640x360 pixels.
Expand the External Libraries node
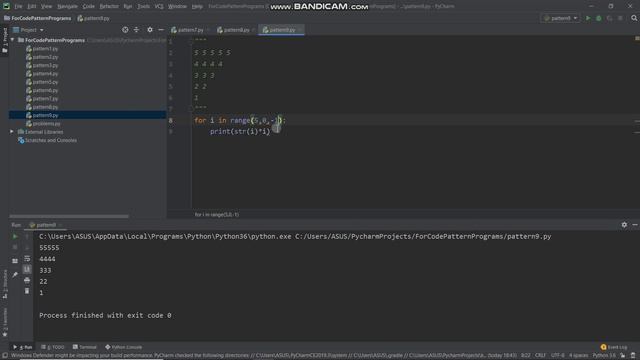[x=12, y=132]
